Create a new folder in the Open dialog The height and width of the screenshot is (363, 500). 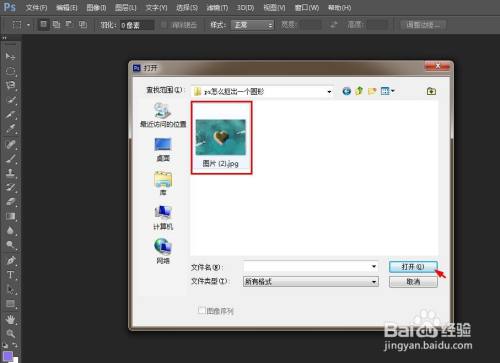click(372, 91)
